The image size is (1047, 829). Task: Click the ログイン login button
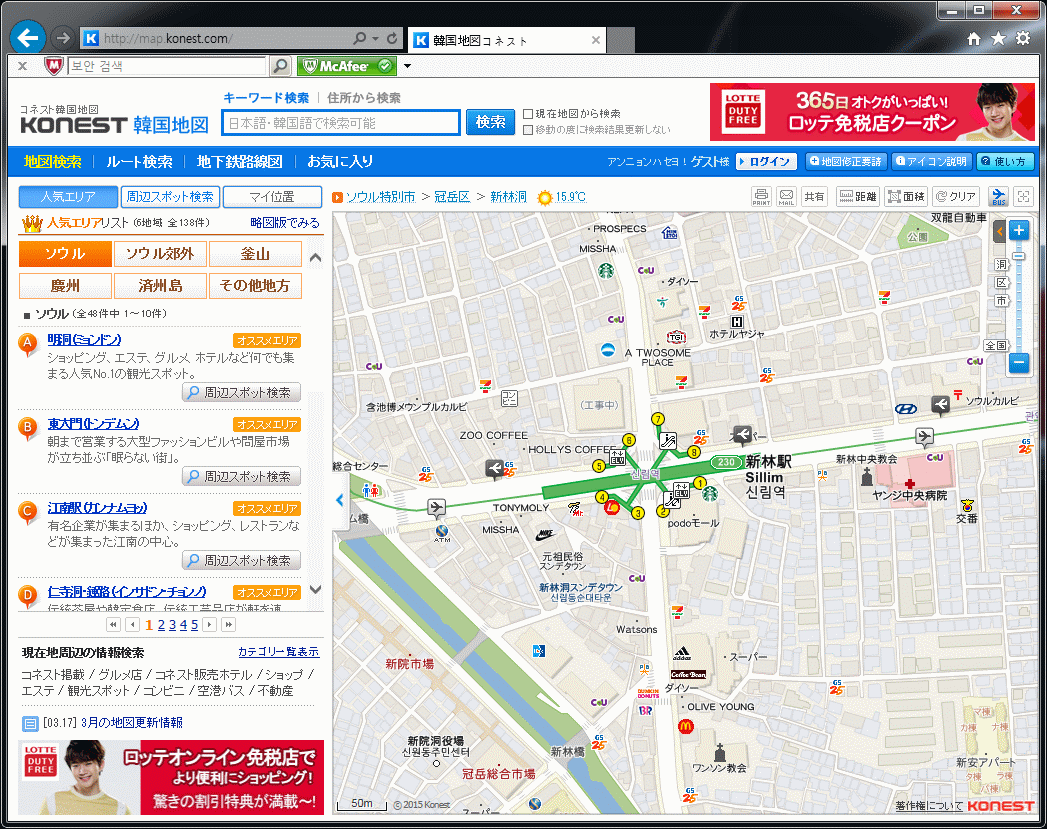pyautogui.click(x=766, y=162)
